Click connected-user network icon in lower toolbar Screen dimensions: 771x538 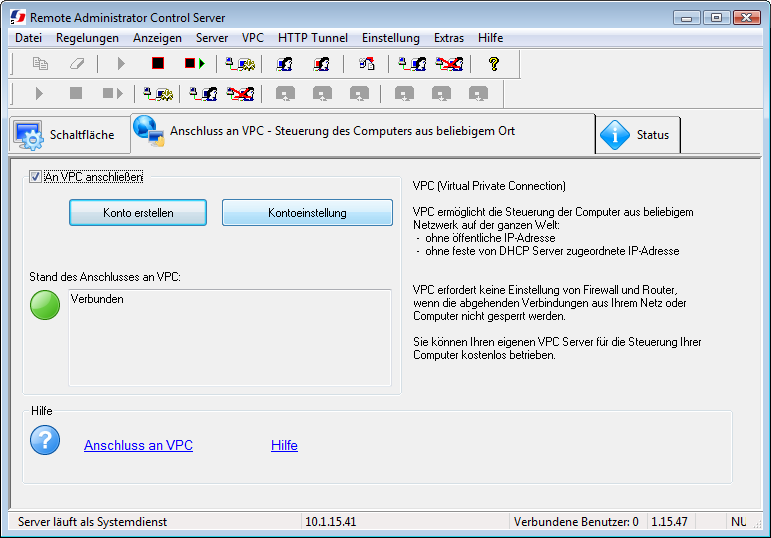(x=203, y=93)
